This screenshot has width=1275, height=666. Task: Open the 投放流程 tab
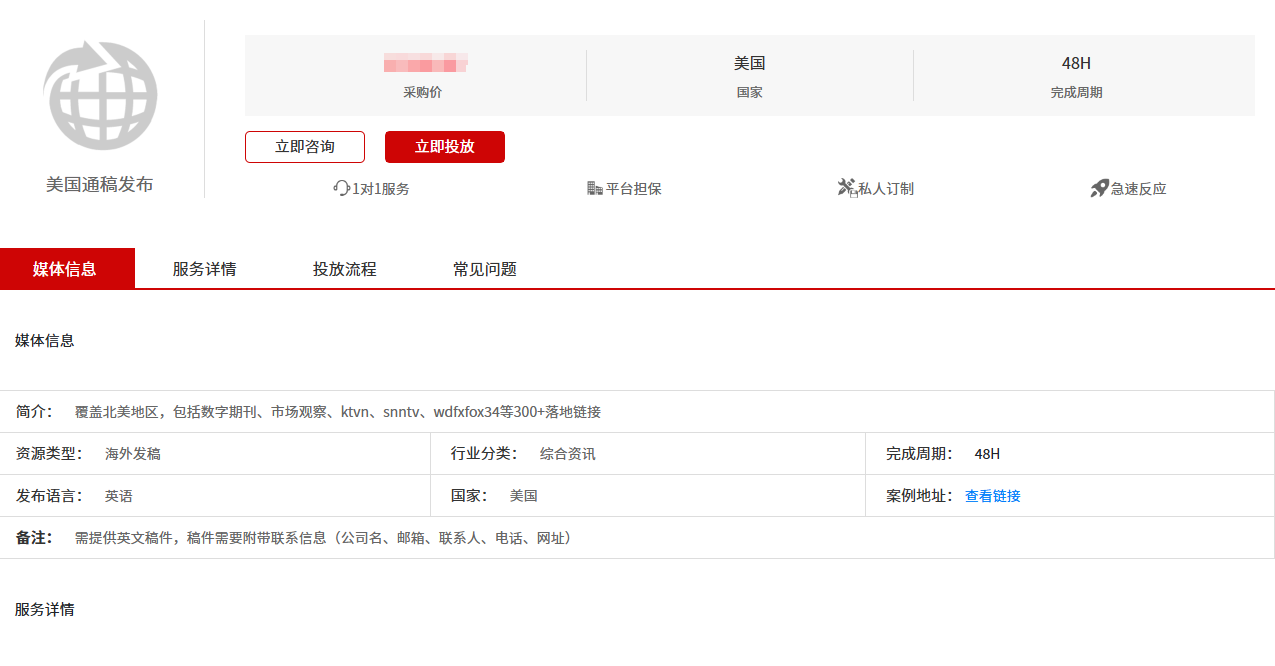coord(345,269)
